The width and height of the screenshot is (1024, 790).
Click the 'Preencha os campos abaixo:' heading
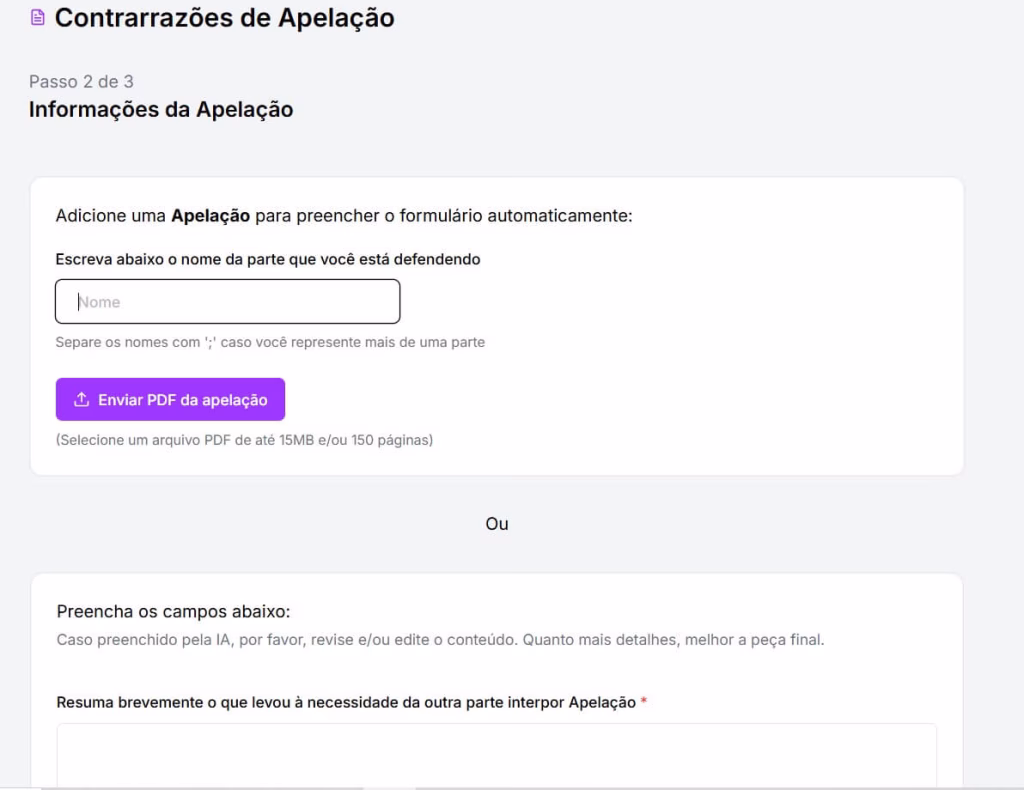click(173, 611)
